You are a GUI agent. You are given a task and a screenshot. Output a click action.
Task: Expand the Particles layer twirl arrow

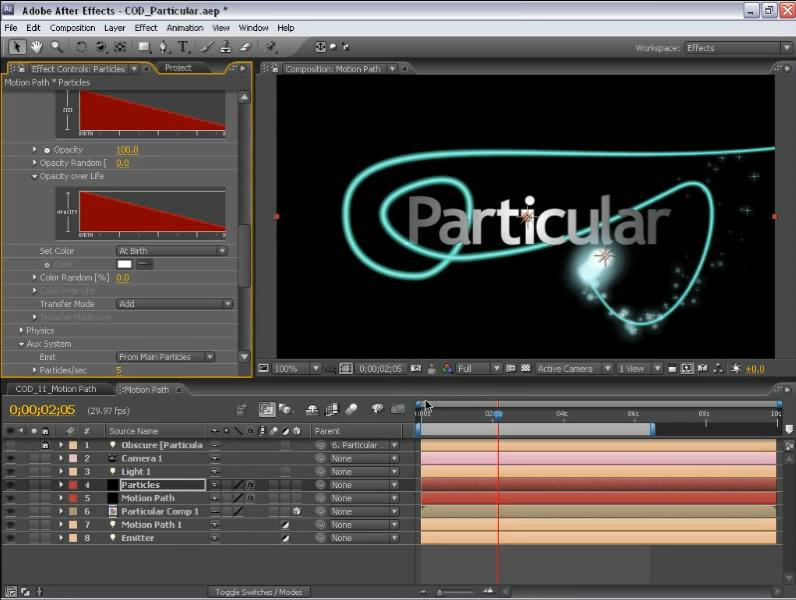(x=61, y=485)
